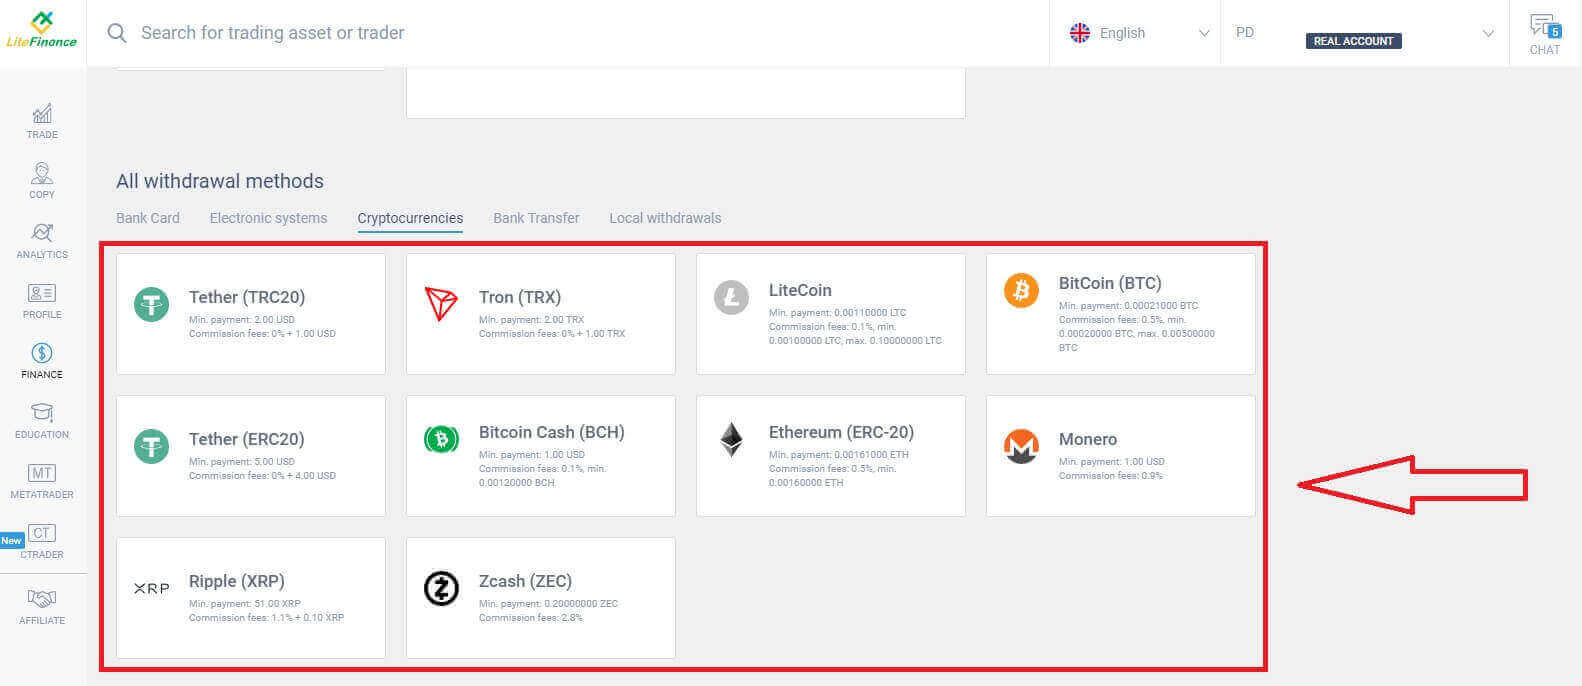1582x686 pixels.
Task: Click the Tether TRC20 coin icon
Action: (152, 304)
